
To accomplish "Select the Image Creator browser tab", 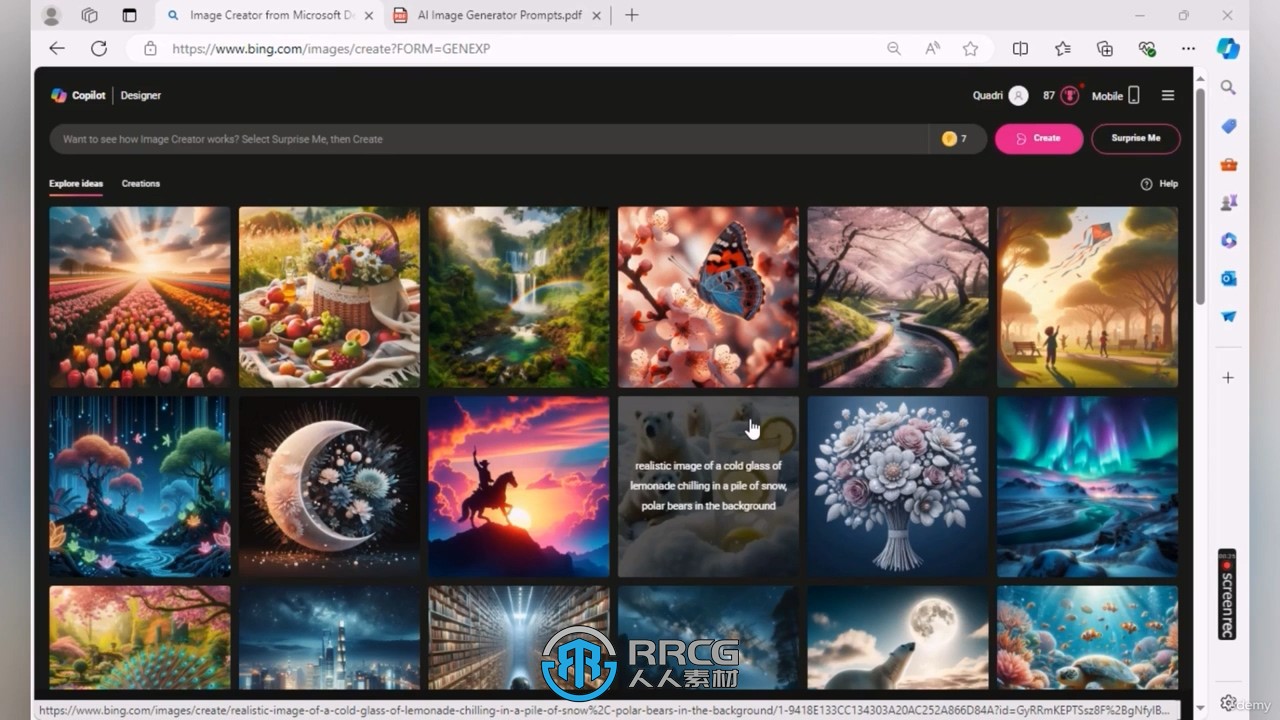I will click(x=270, y=15).
